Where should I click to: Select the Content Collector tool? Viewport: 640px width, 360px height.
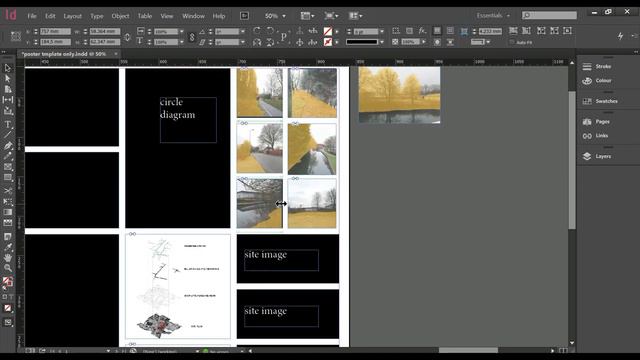pyautogui.click(x=7, y=111)
